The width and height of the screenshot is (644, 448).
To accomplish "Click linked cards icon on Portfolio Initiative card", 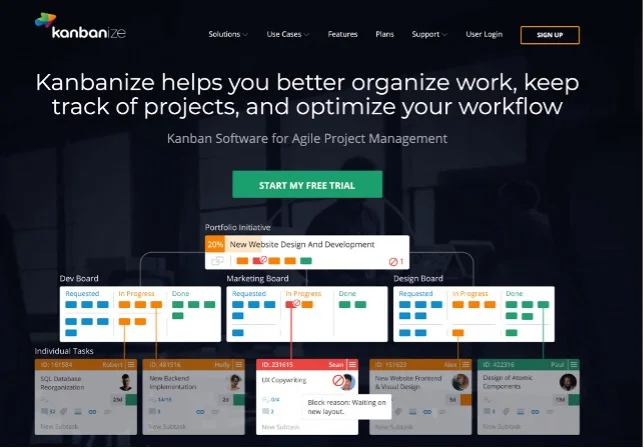I will pyautogui.click(x=217, y=261).
